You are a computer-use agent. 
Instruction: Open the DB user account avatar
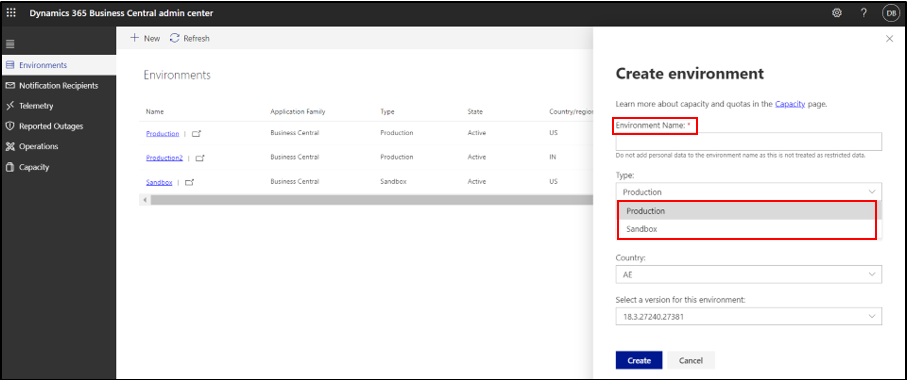pos(891,13)
